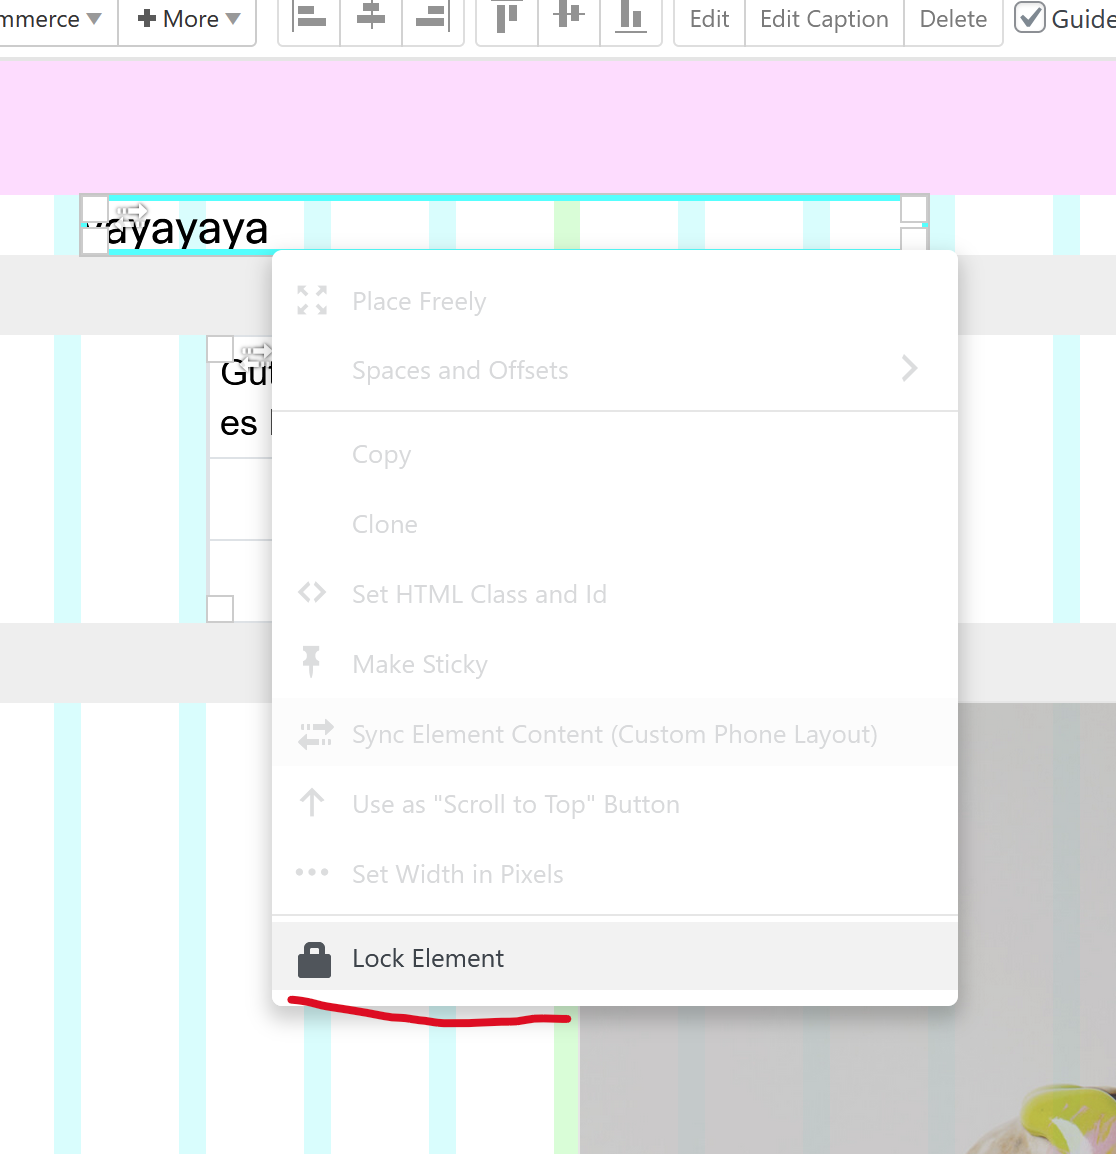Click the top-right resize handle of the heading
This screenshot has height=1154, width=1116.
914,208
